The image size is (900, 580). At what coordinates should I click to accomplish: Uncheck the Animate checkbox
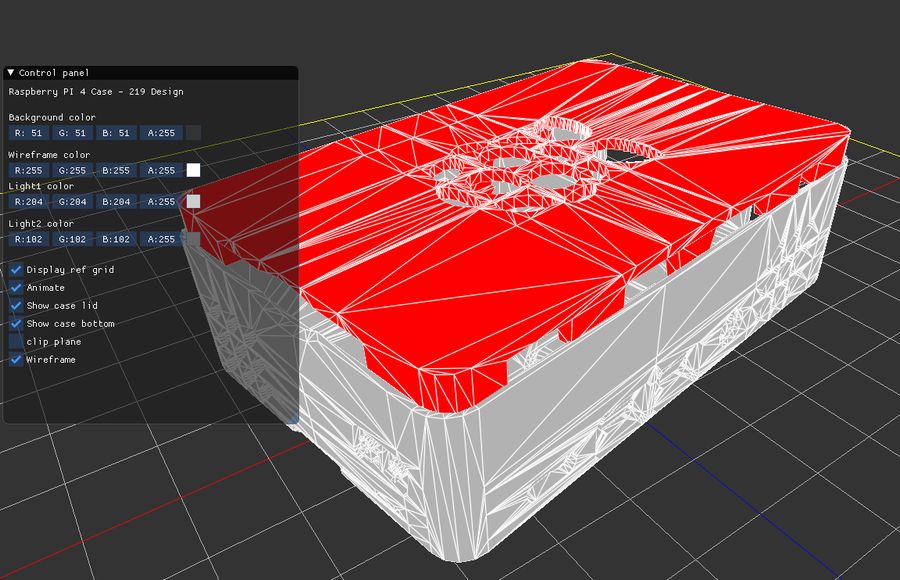(x=16, y=287)
